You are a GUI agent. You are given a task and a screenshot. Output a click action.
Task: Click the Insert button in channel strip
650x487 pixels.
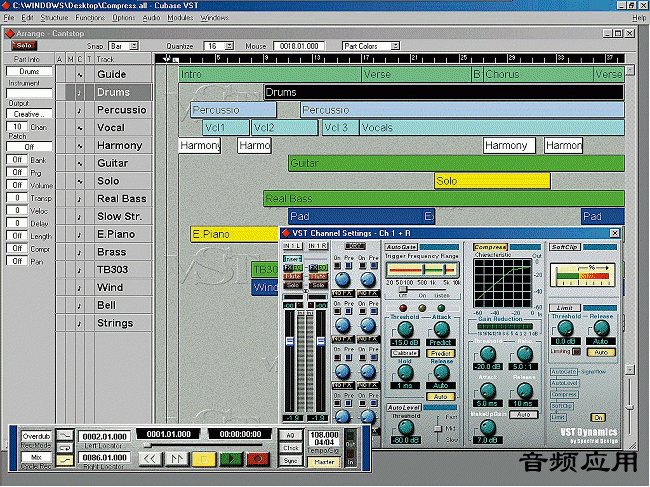(x=293, y=259)
